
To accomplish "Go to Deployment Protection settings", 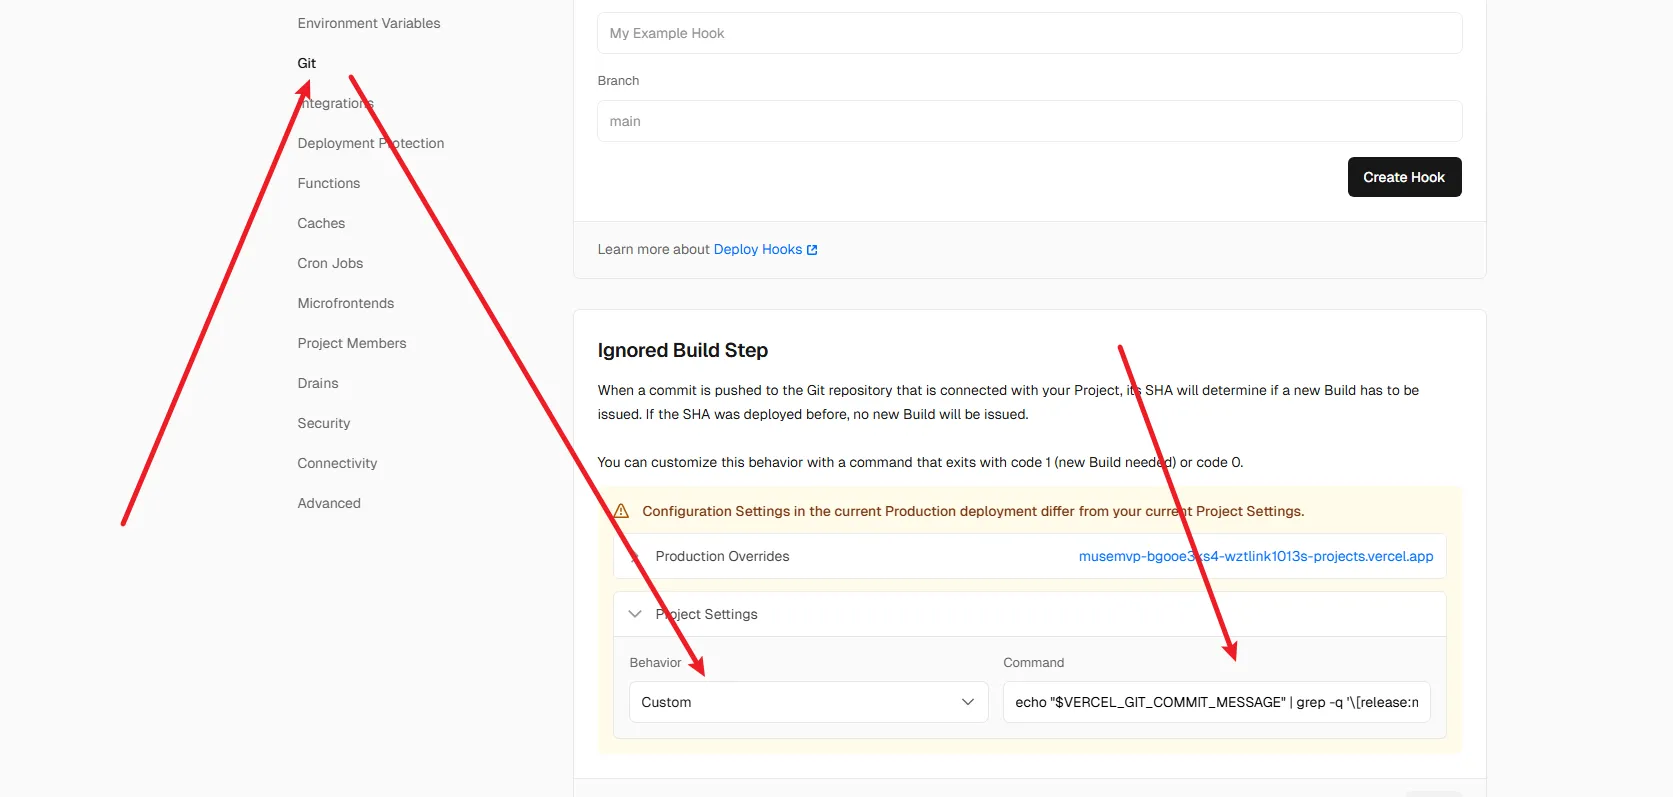I will click(x=371, y=143).
